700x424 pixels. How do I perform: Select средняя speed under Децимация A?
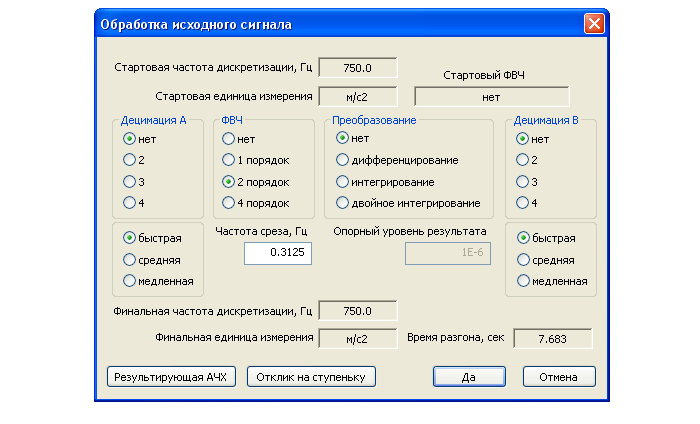click(128, 259)
